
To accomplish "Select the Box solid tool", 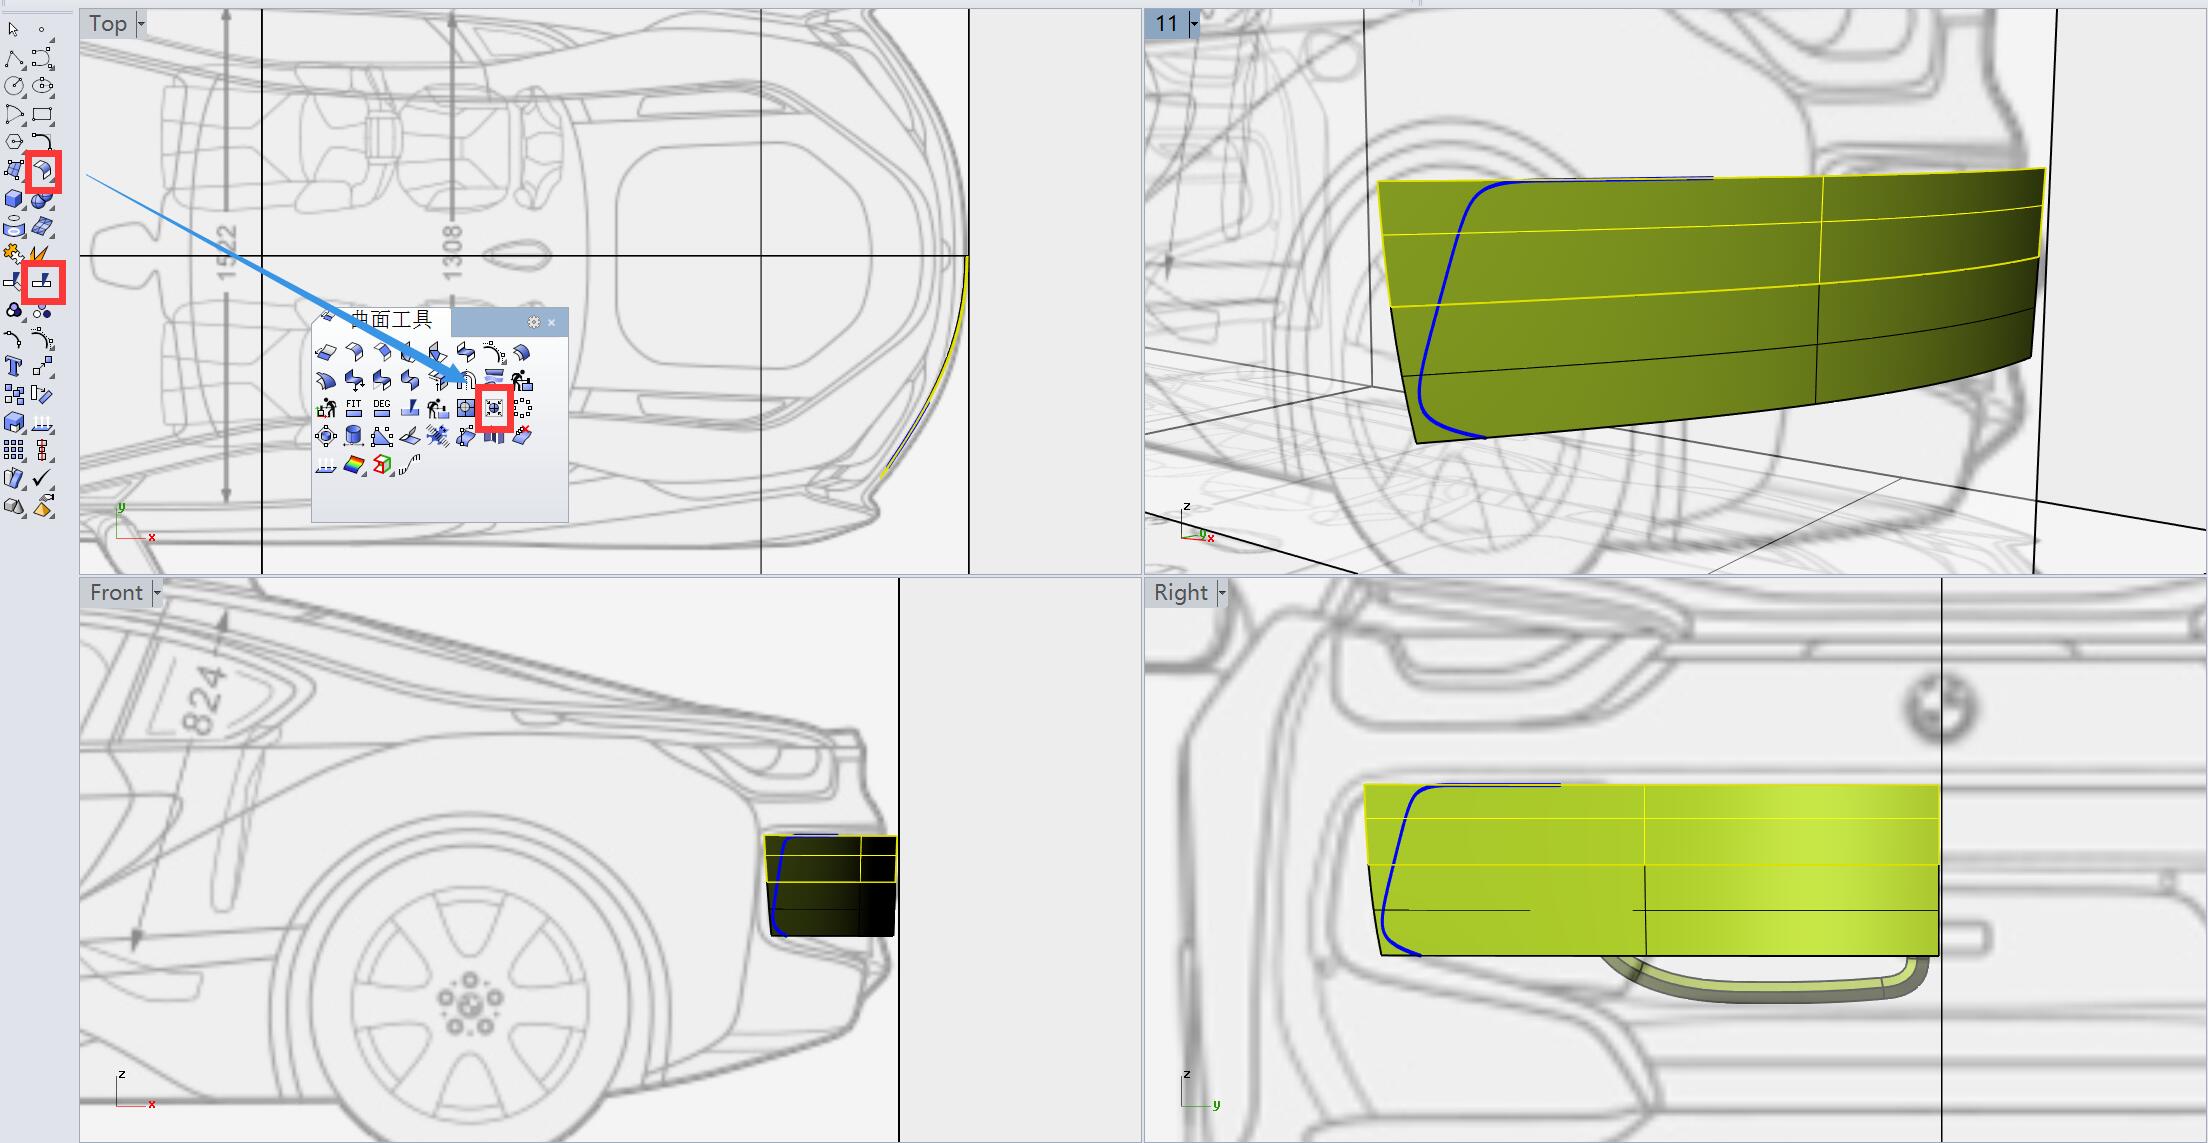I will (x=13, y=199).
